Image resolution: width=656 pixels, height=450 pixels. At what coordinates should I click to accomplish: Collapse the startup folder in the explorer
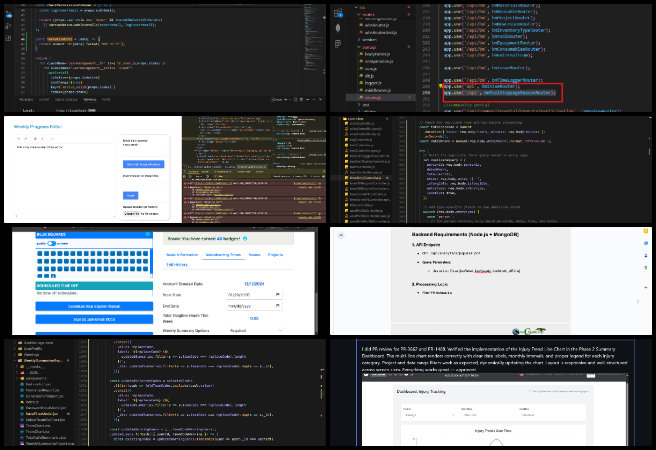pyautogui.click(x=369, y=47)
